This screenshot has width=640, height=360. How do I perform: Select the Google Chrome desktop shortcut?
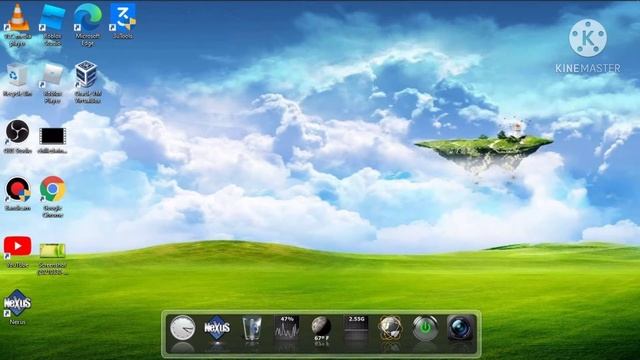coord(53,197)
